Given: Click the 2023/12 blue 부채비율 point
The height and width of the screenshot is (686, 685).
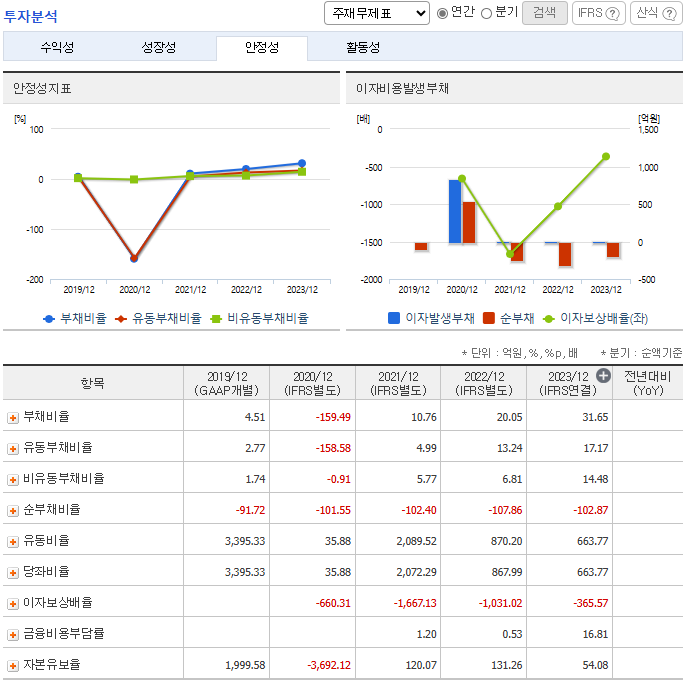Looking at the screenshot, I should (302, 163).
